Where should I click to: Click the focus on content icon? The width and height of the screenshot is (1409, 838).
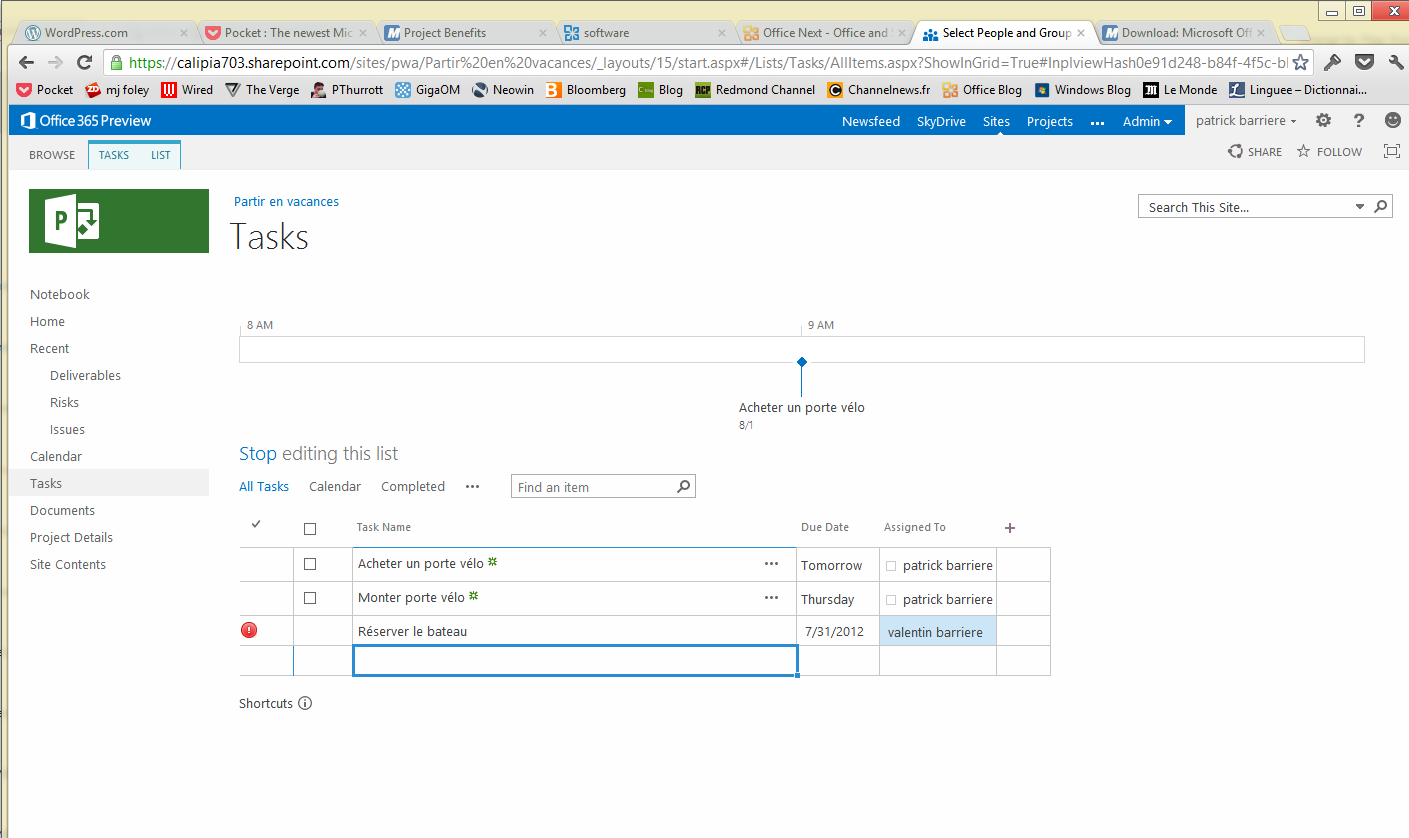click(x=1391, y=152)
